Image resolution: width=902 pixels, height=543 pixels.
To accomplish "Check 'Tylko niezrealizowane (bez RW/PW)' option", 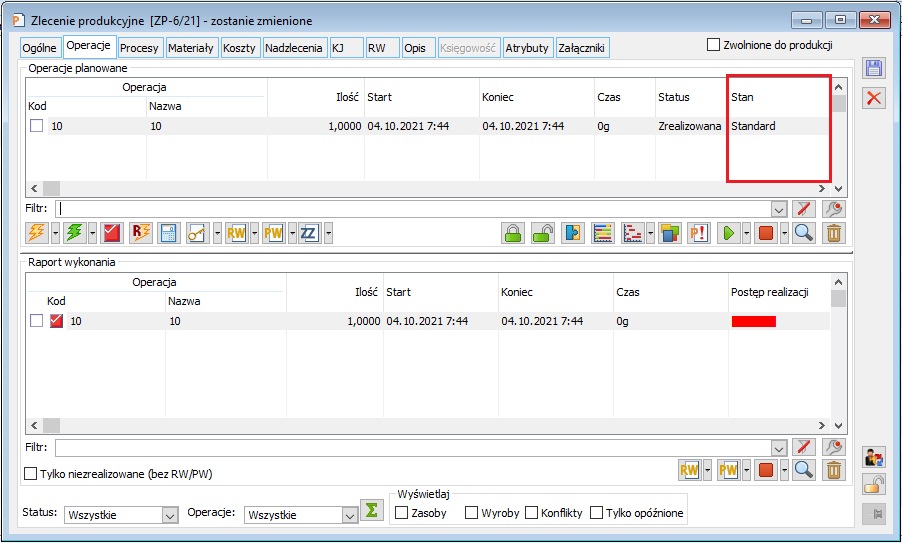I will point(30,473).
